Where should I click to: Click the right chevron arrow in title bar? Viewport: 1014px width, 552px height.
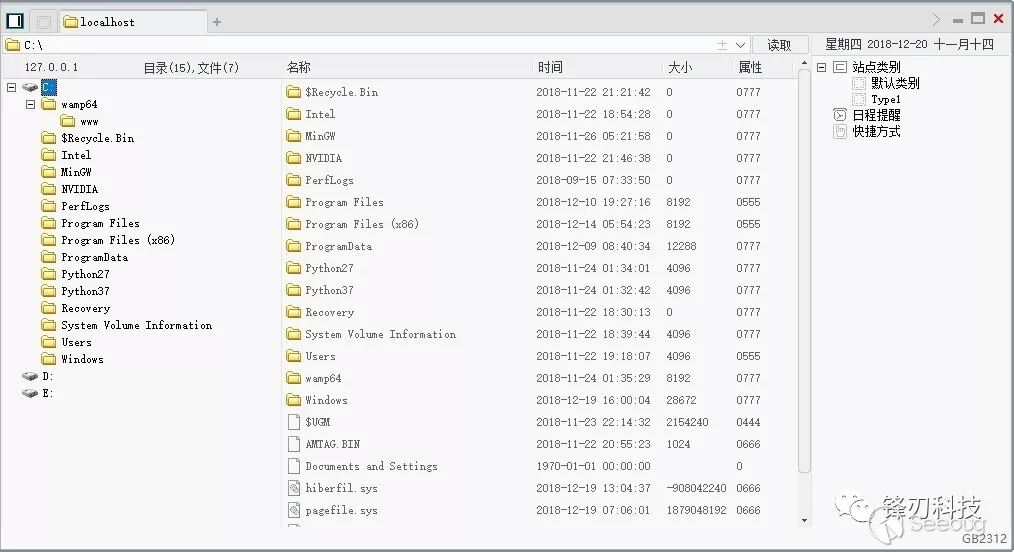(x=936, y=19)
